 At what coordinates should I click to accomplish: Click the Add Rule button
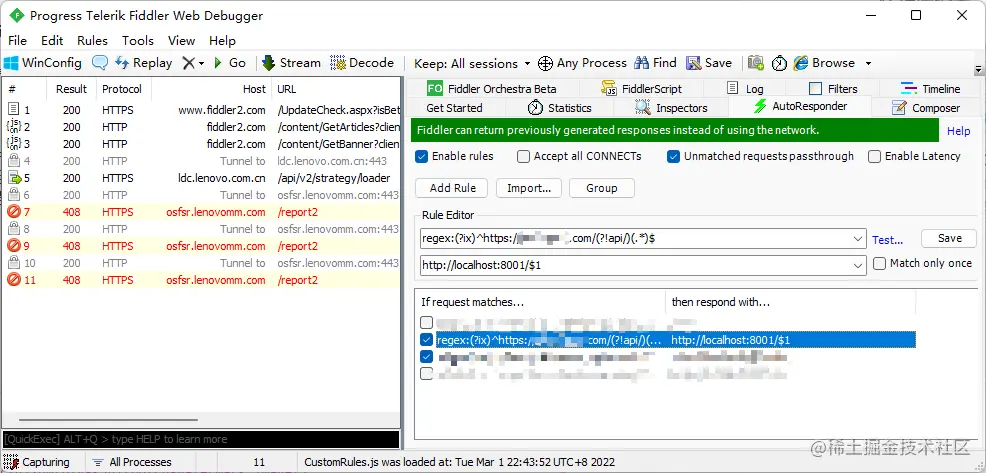coord(453,188)
